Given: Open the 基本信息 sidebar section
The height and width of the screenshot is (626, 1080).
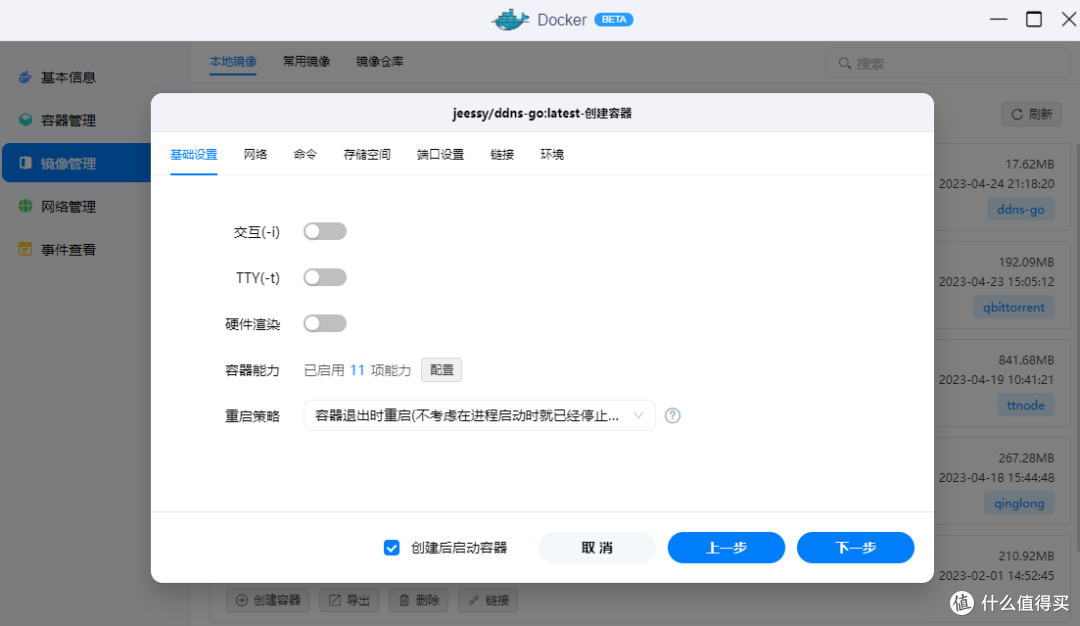Looking at the screenshot, I should point(70,77).
